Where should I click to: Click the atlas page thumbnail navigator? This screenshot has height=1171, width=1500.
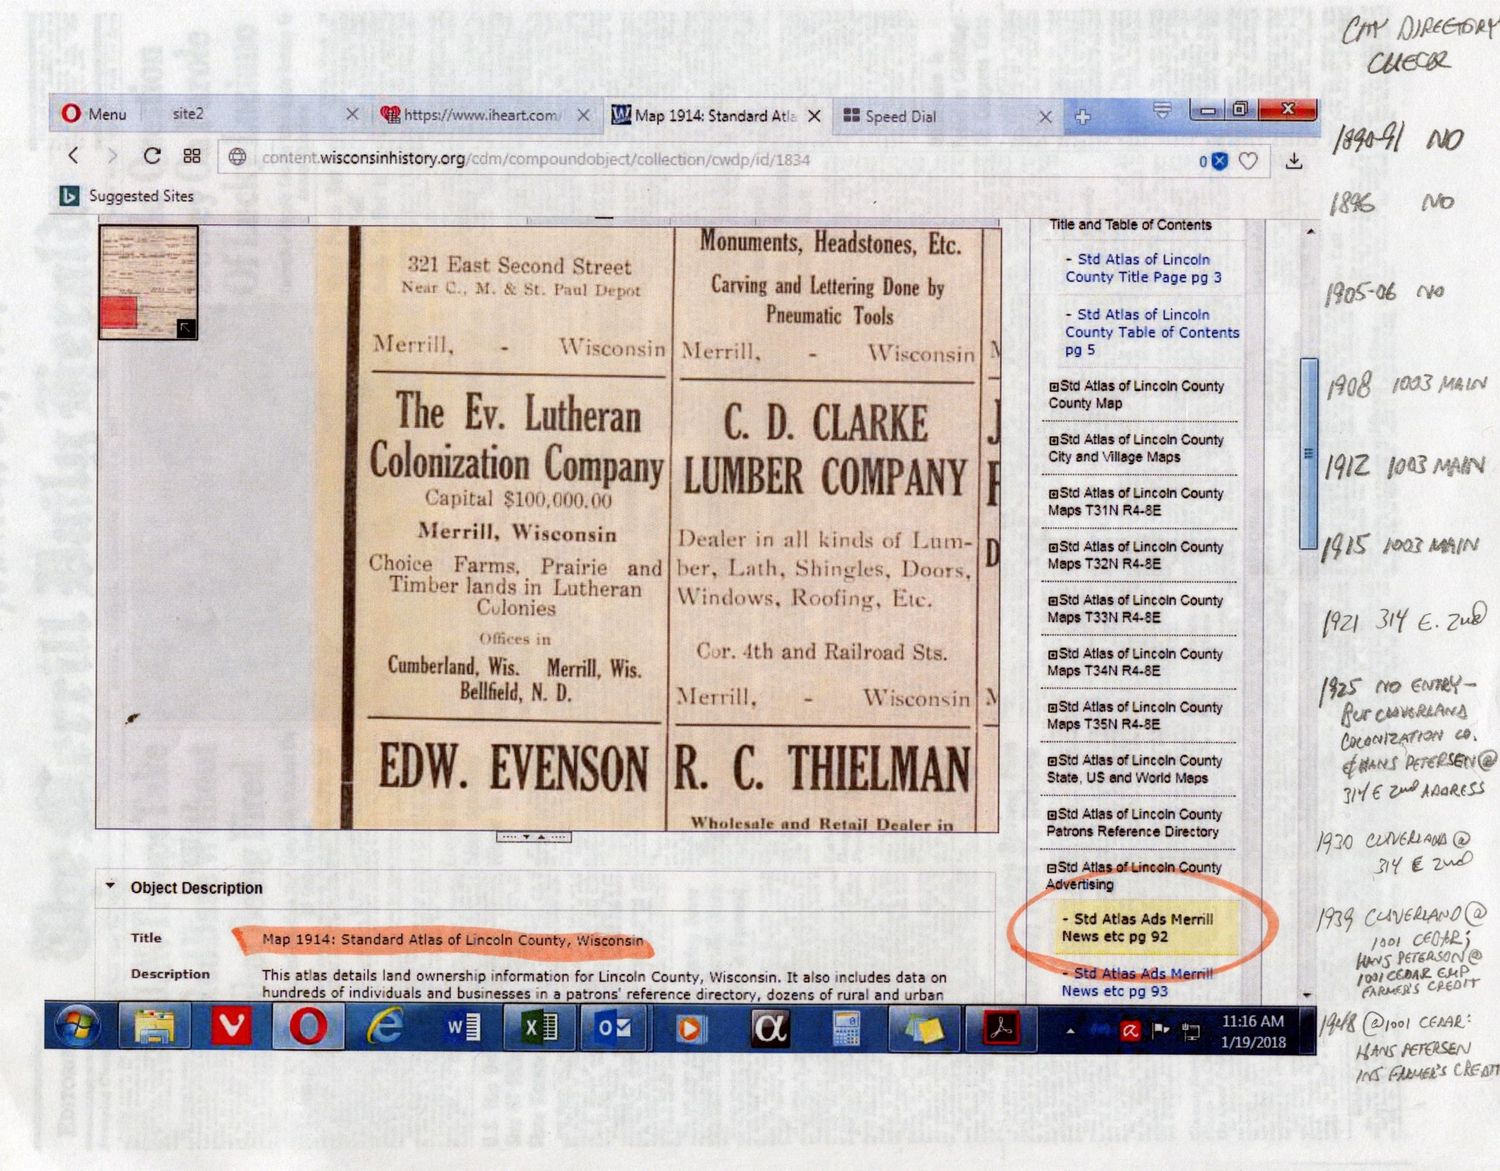click(x=148, y=282)
